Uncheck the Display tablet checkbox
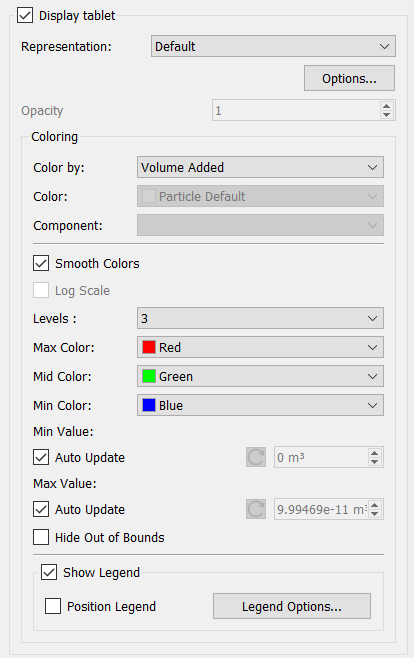The height and width of the screenshot is (658, 414). coord(25,16)
